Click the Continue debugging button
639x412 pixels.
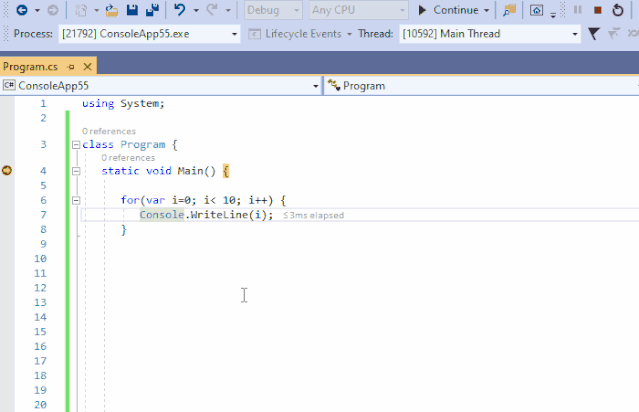[448, 10]
